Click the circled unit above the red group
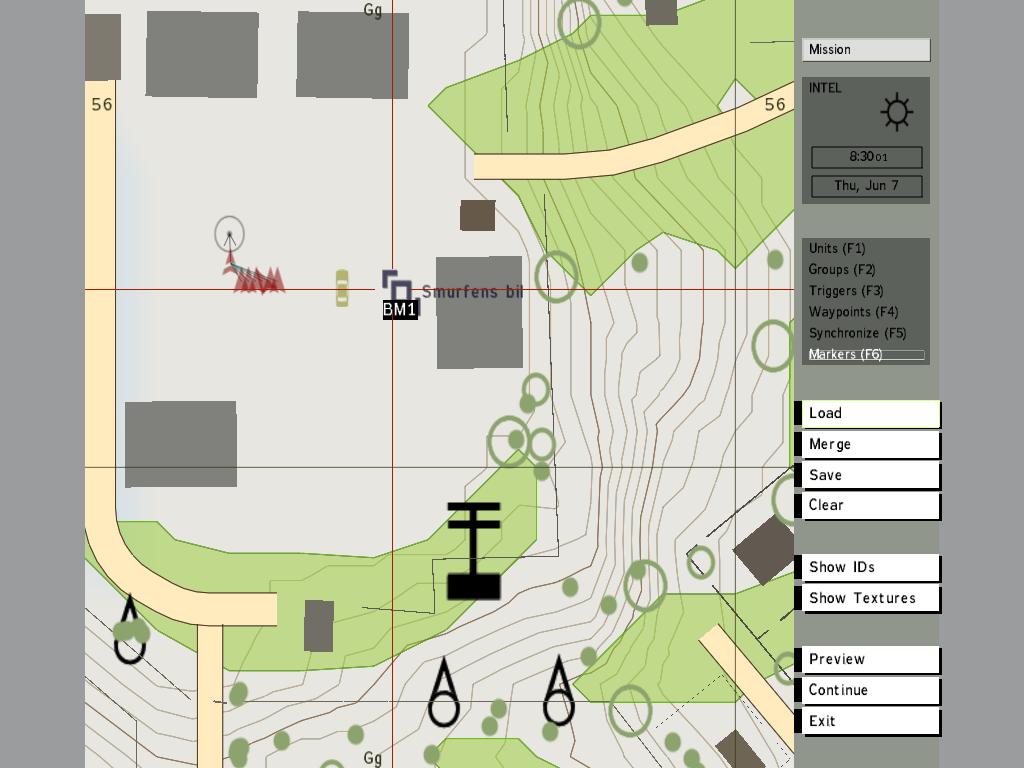Image resolution: width=1024 pixels, height=768 pixels. (x=229, y=234)
